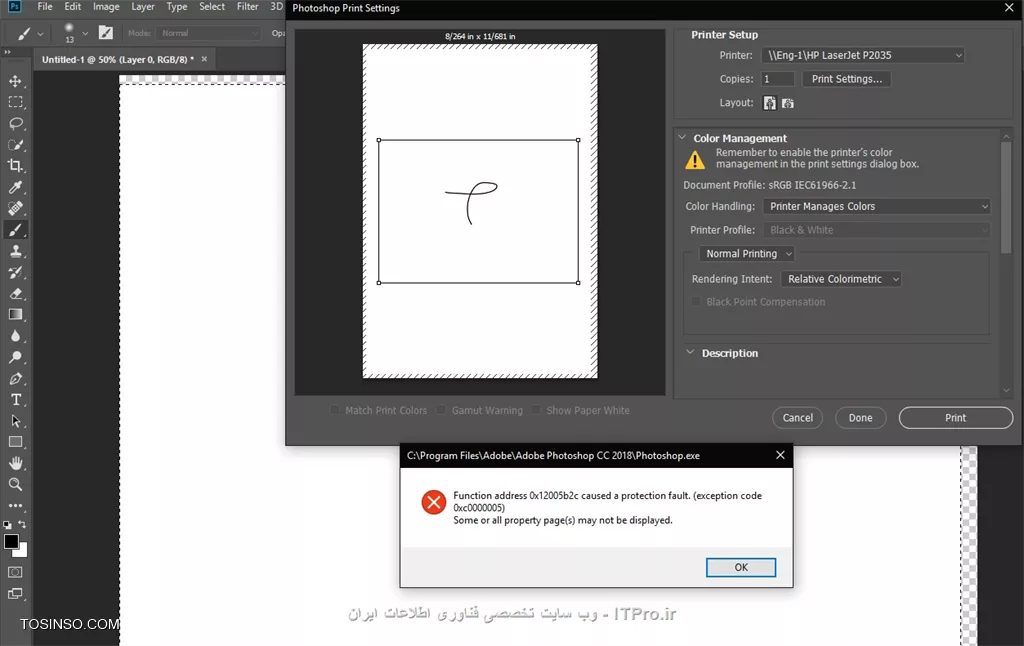
Task: Toggle Show Paper White checkbox
Action: pos(536,410)
